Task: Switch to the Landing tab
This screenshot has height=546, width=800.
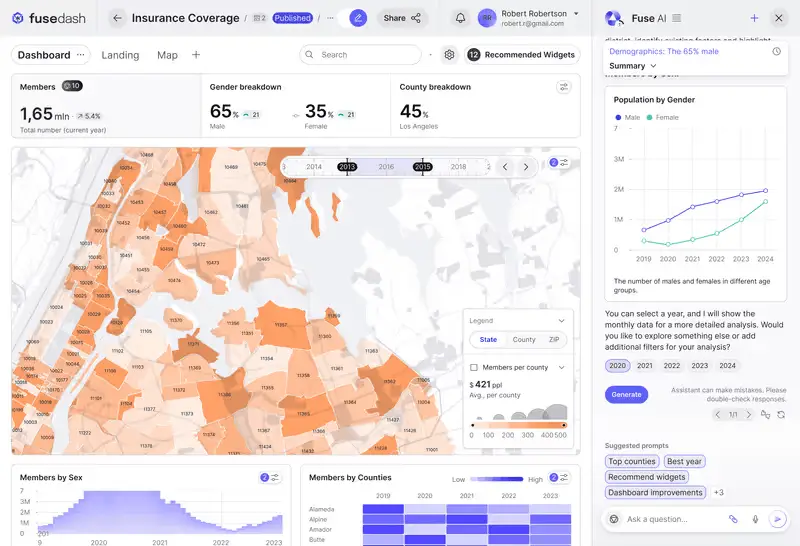Action: tap(120, 55)
